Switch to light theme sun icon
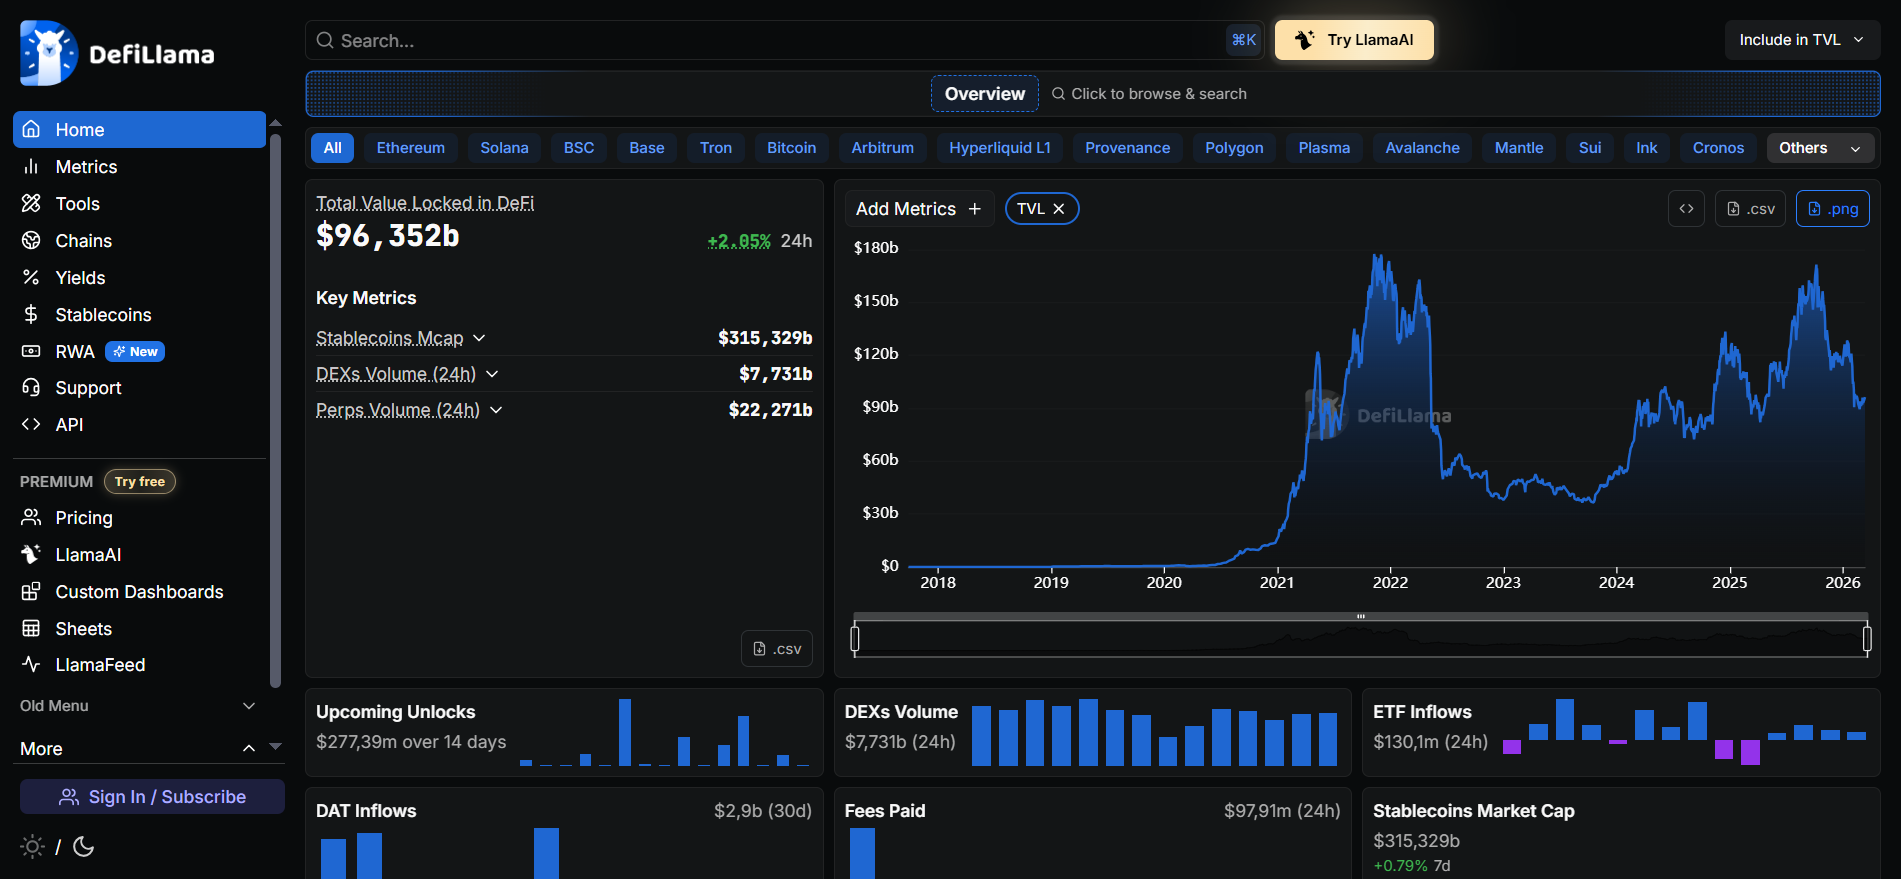The image size is (1901, 879). coord(32,847)
